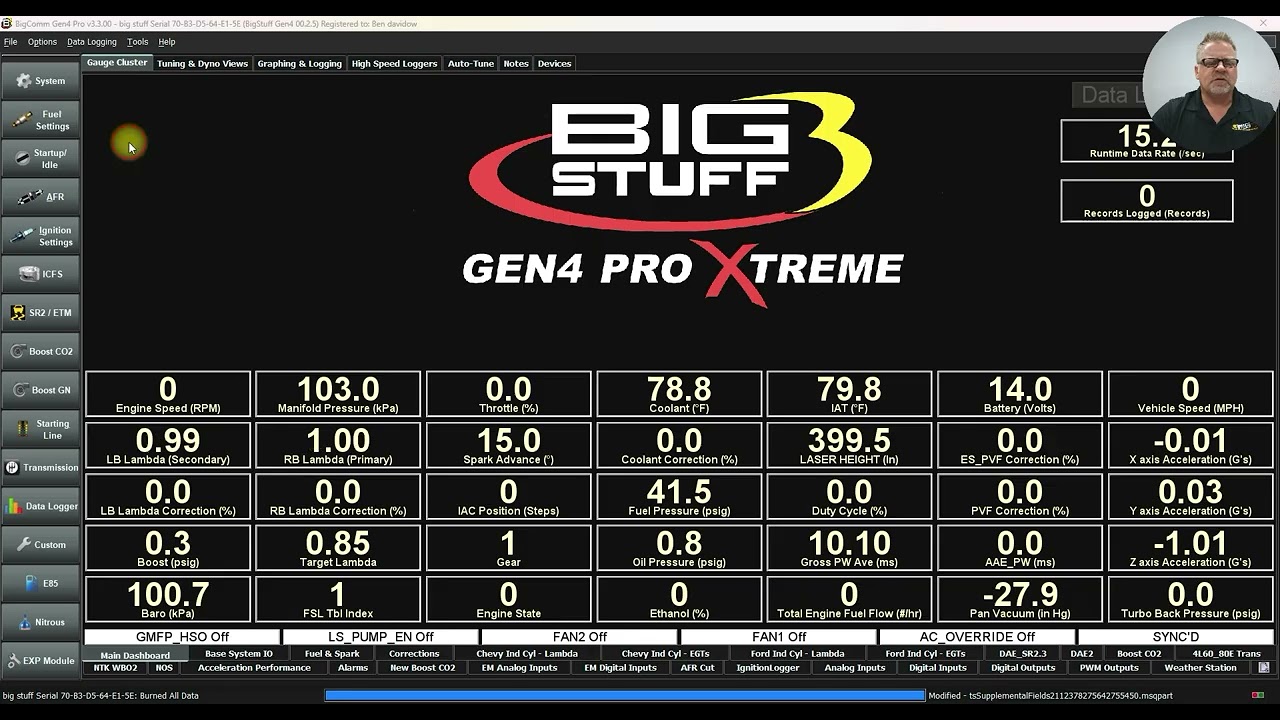Select the Corrections dashboard tab

click(x=414, y=654)
